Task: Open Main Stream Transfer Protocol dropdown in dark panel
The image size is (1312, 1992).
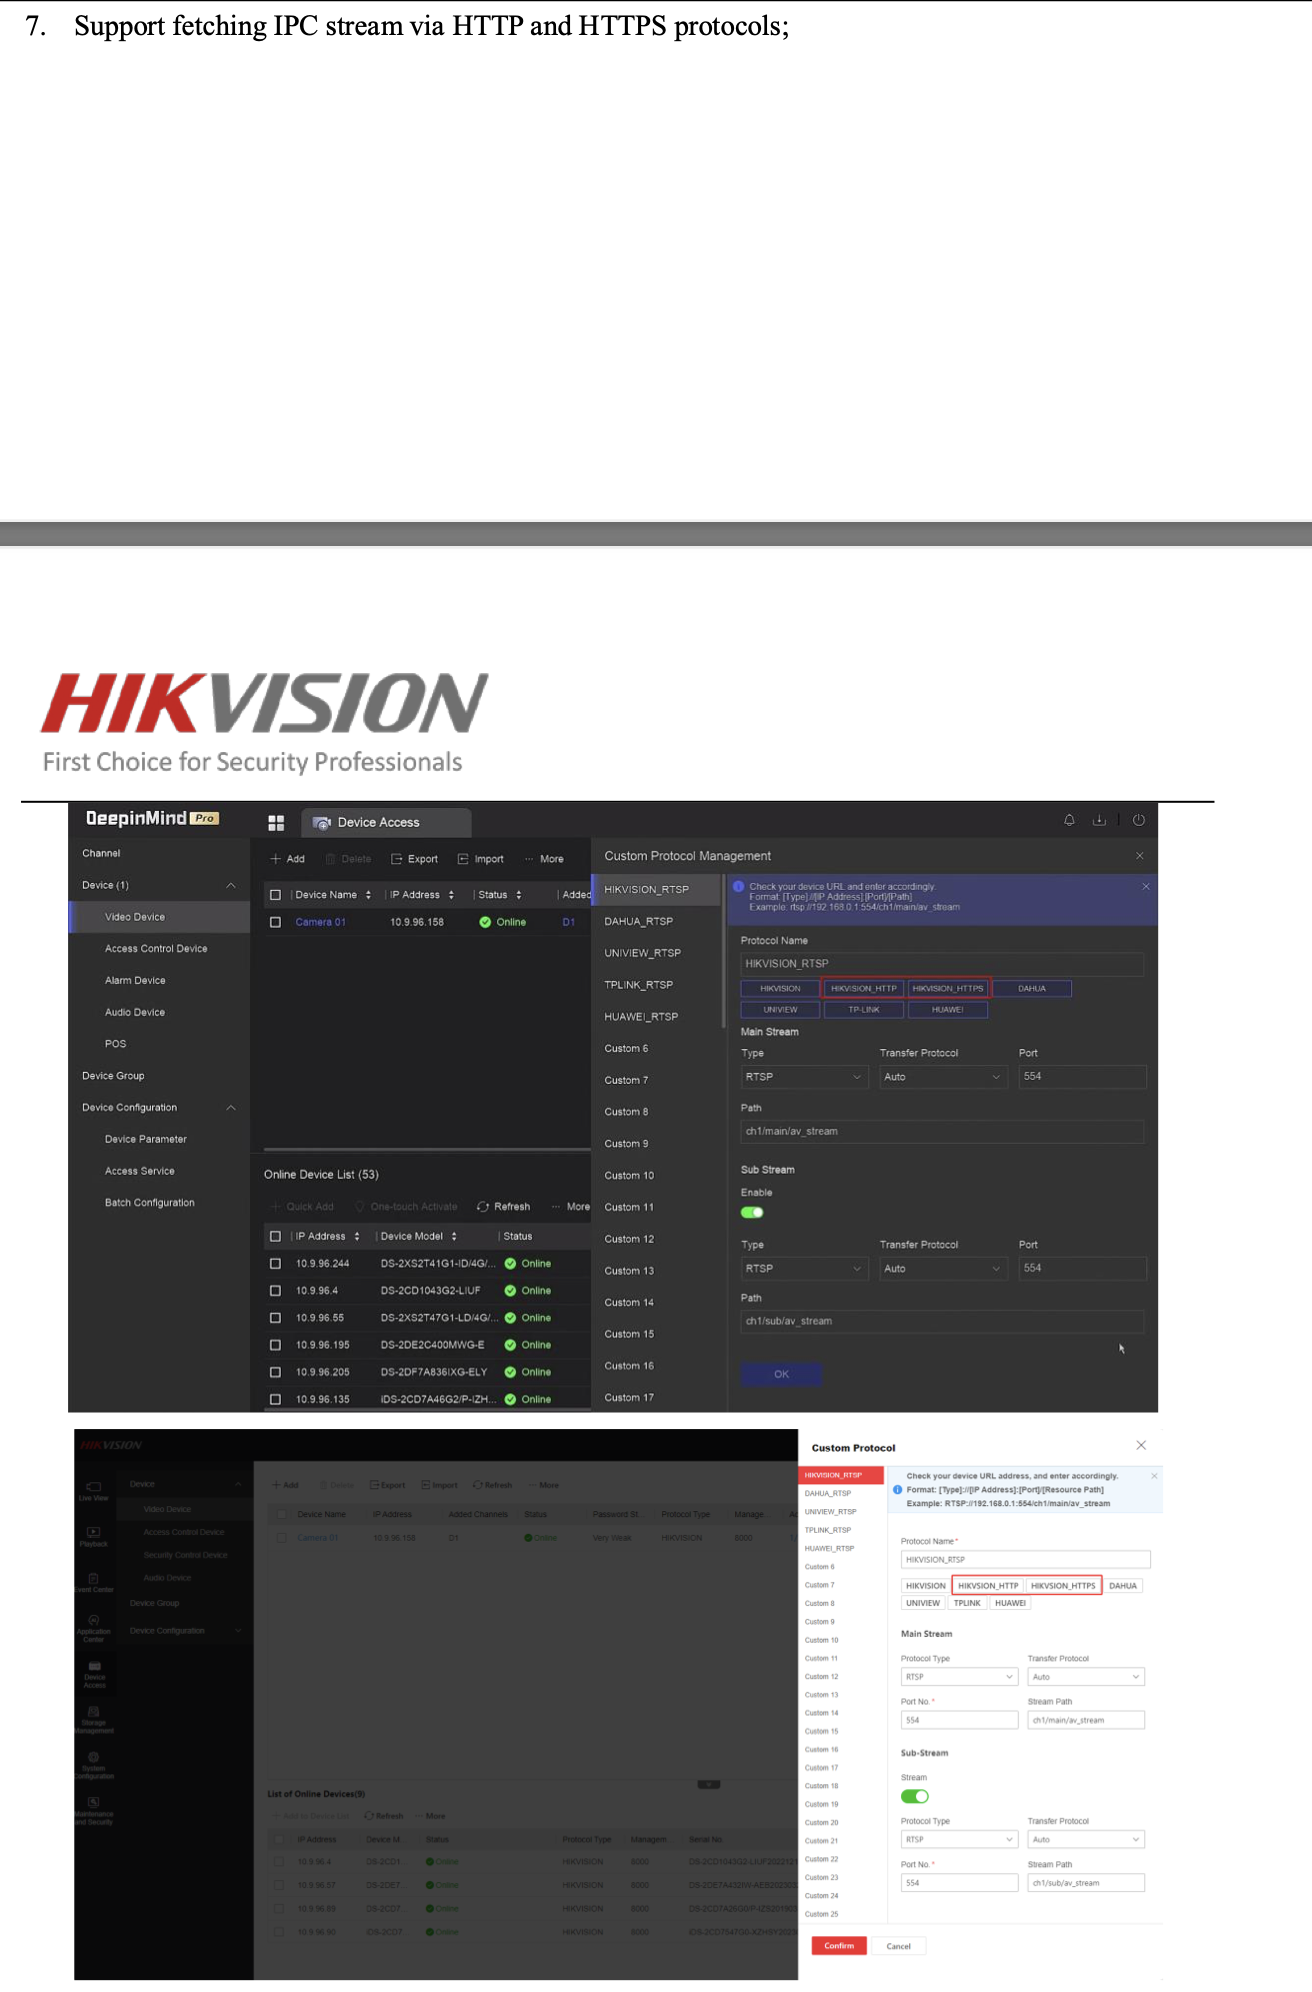Action: [x=941, y=1077]
